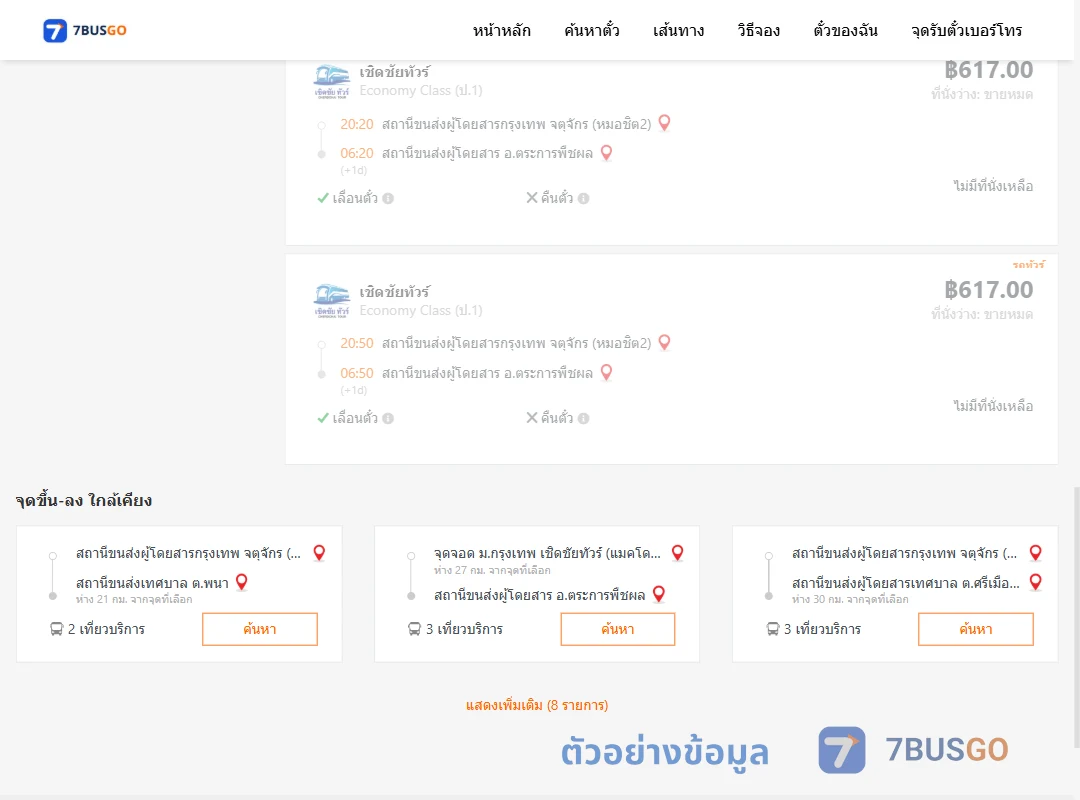Click the page's vertical scrollbar
This screenshot has width=1080, height=800.
coord(1077,617)
